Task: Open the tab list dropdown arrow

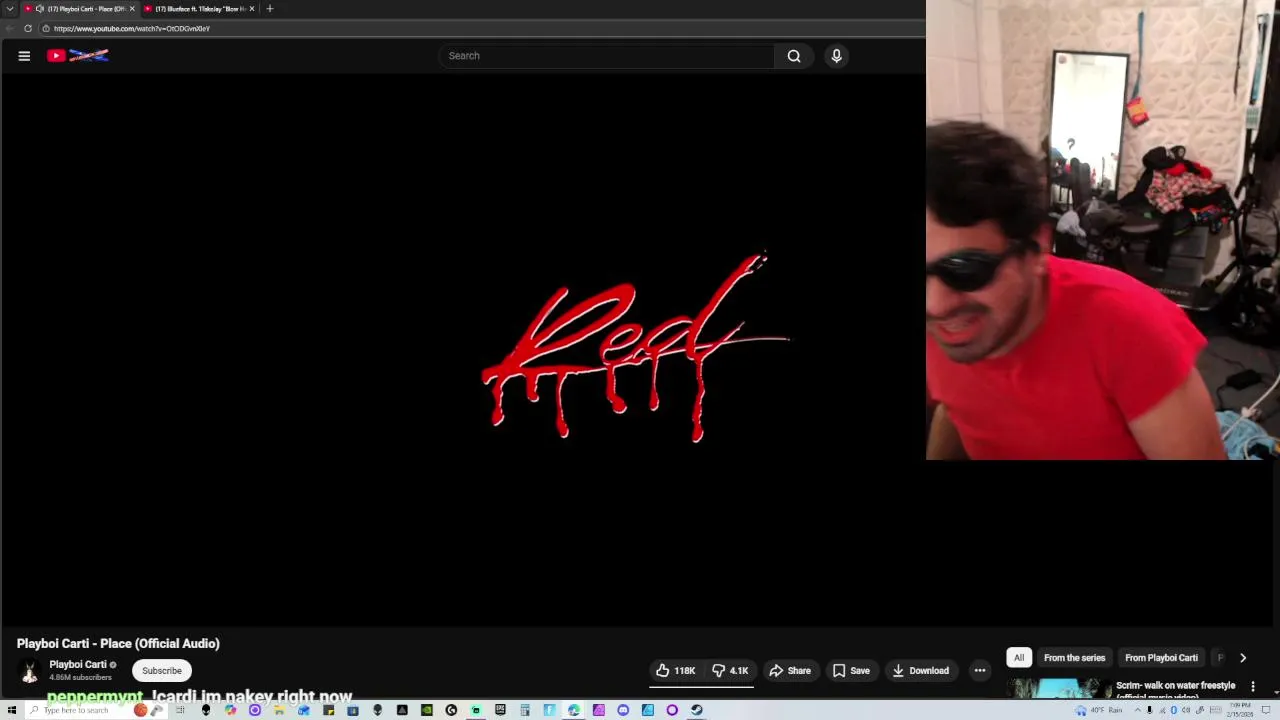Action: [9, 9]
